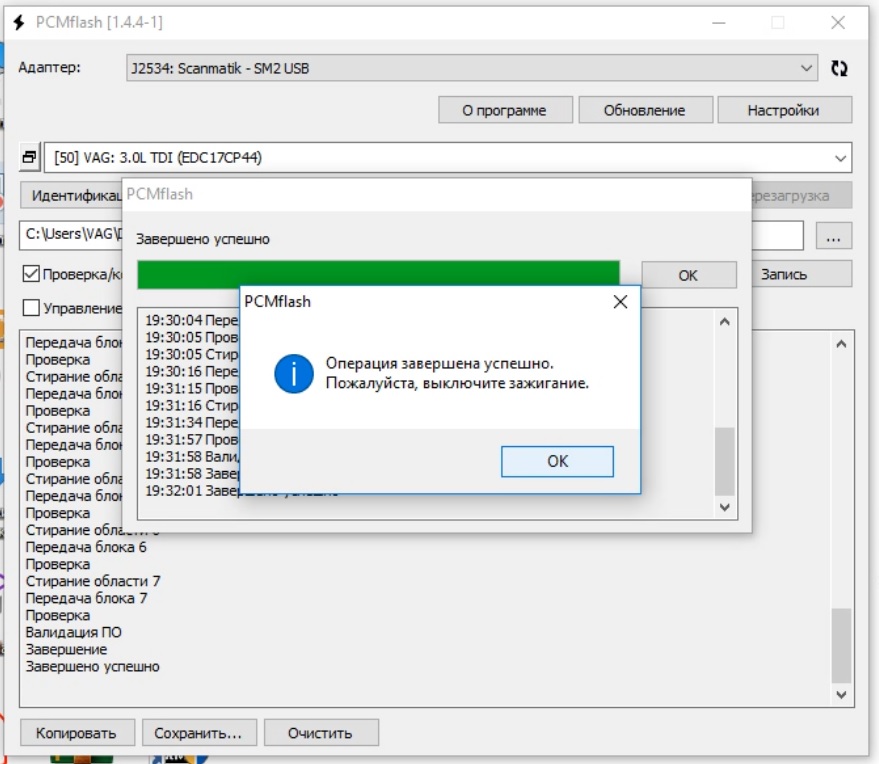Select log line Стирание области 7
This screenshot has width=879, height=764.
(93, 581)
